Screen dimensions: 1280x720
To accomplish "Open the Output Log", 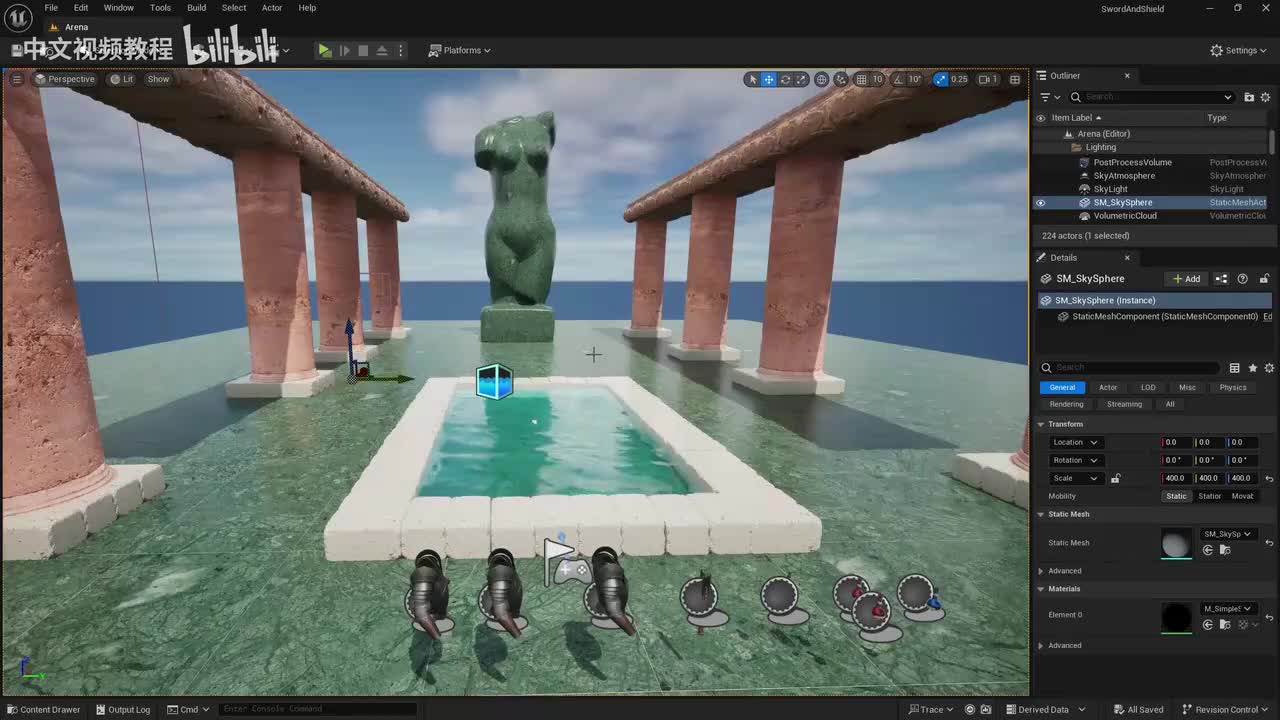I will tap(122, 710).
